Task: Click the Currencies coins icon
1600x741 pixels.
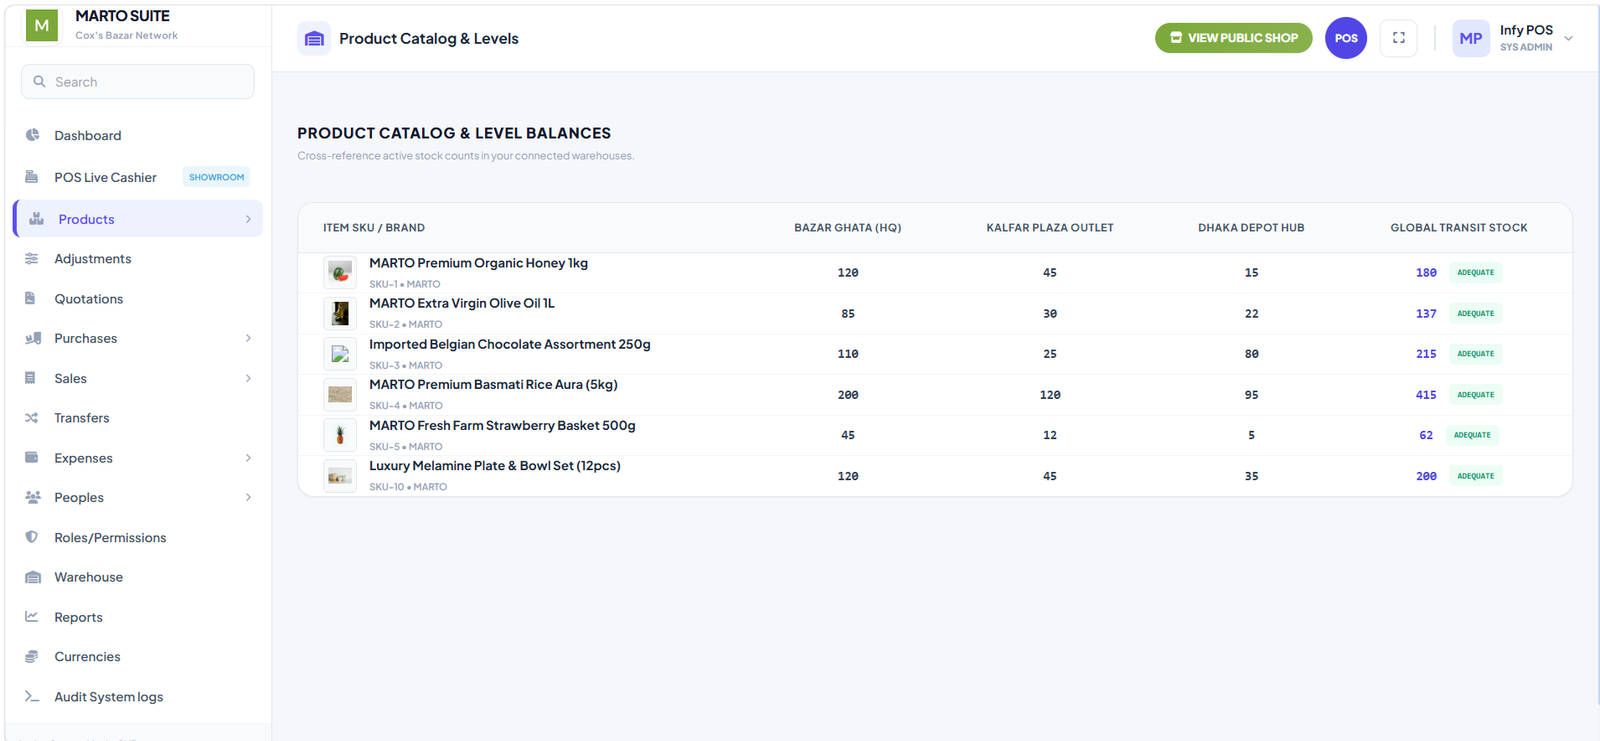Action: point(32,656)
